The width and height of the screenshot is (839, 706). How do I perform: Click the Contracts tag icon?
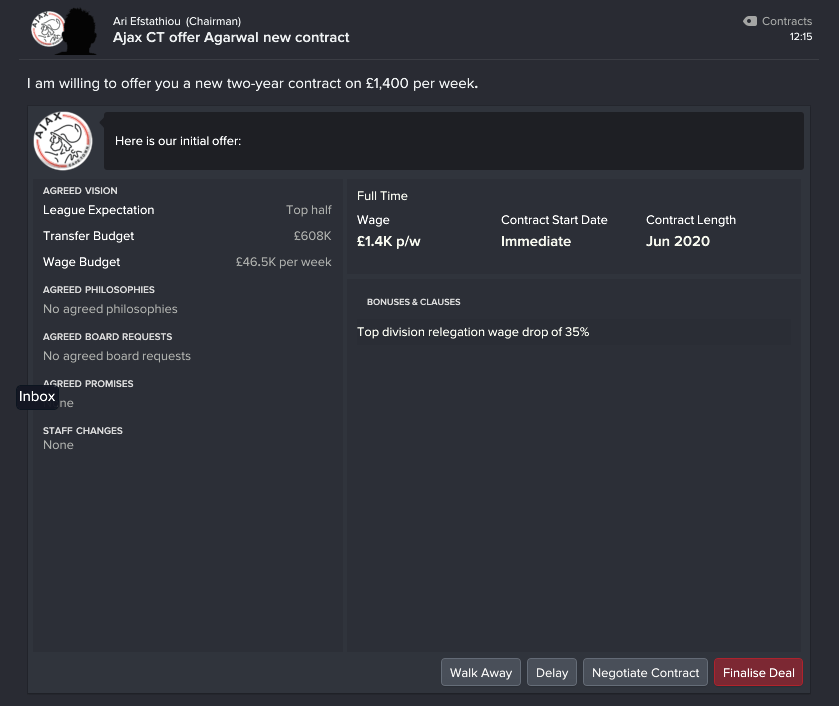click(x=750, y=21)
